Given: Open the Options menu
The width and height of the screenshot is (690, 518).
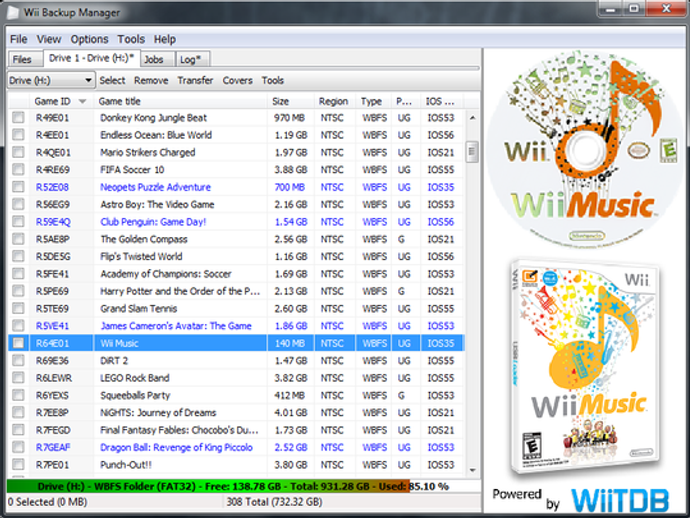Looking at the screenshot, I should 89,39.
